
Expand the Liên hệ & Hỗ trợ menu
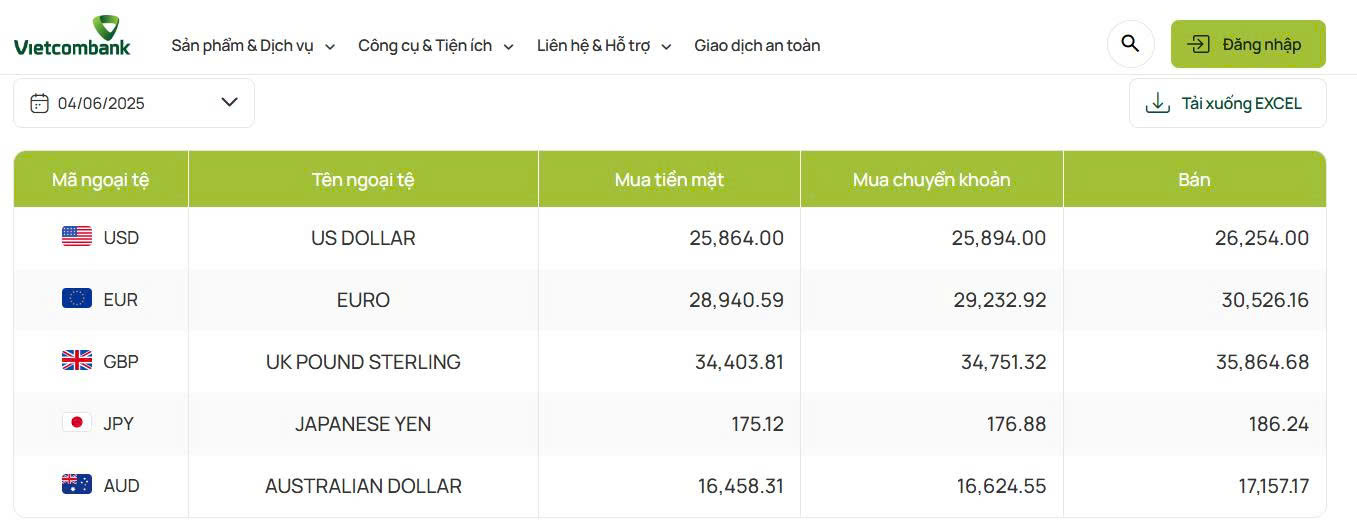(x=604, y=45)
